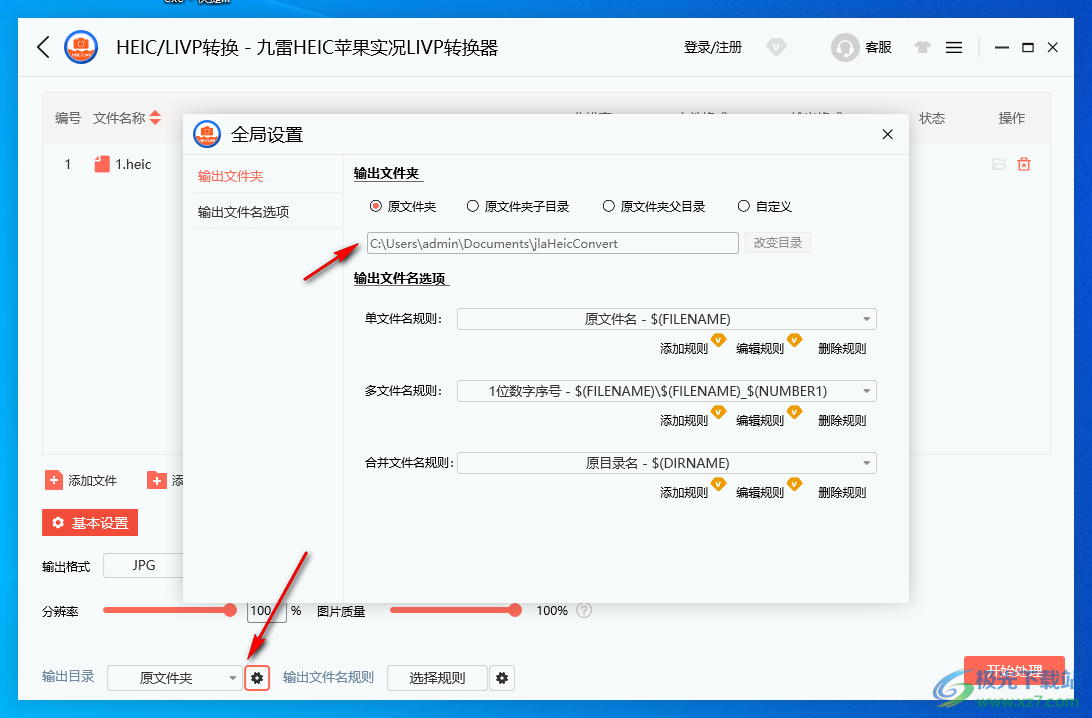Click 添加规则 under 合并文件名规则

[x=684, y=492]
